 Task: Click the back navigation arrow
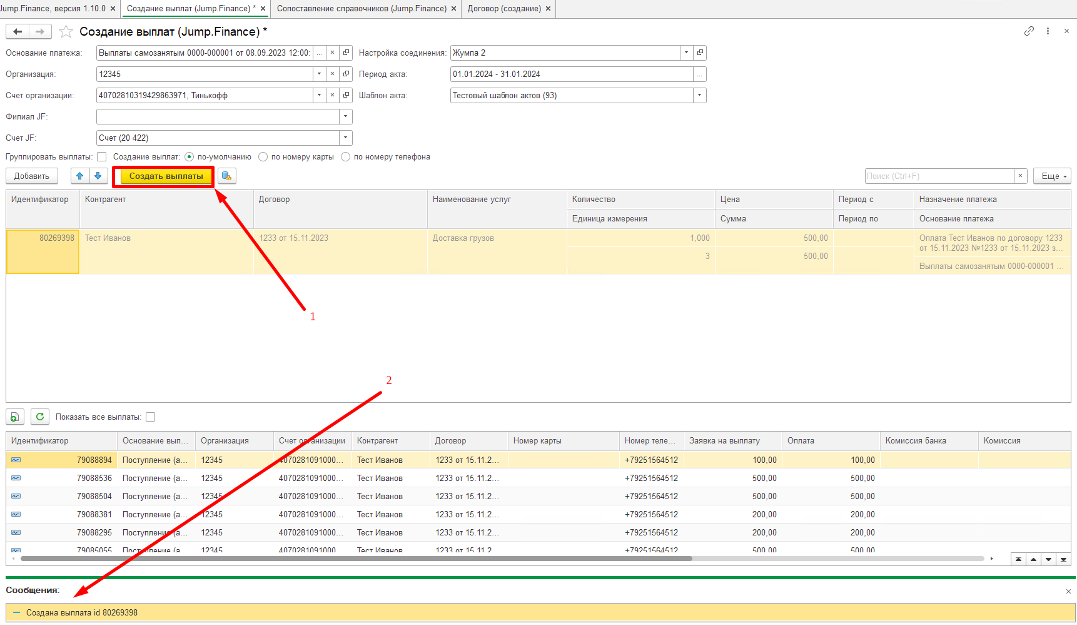click(18, 32)
